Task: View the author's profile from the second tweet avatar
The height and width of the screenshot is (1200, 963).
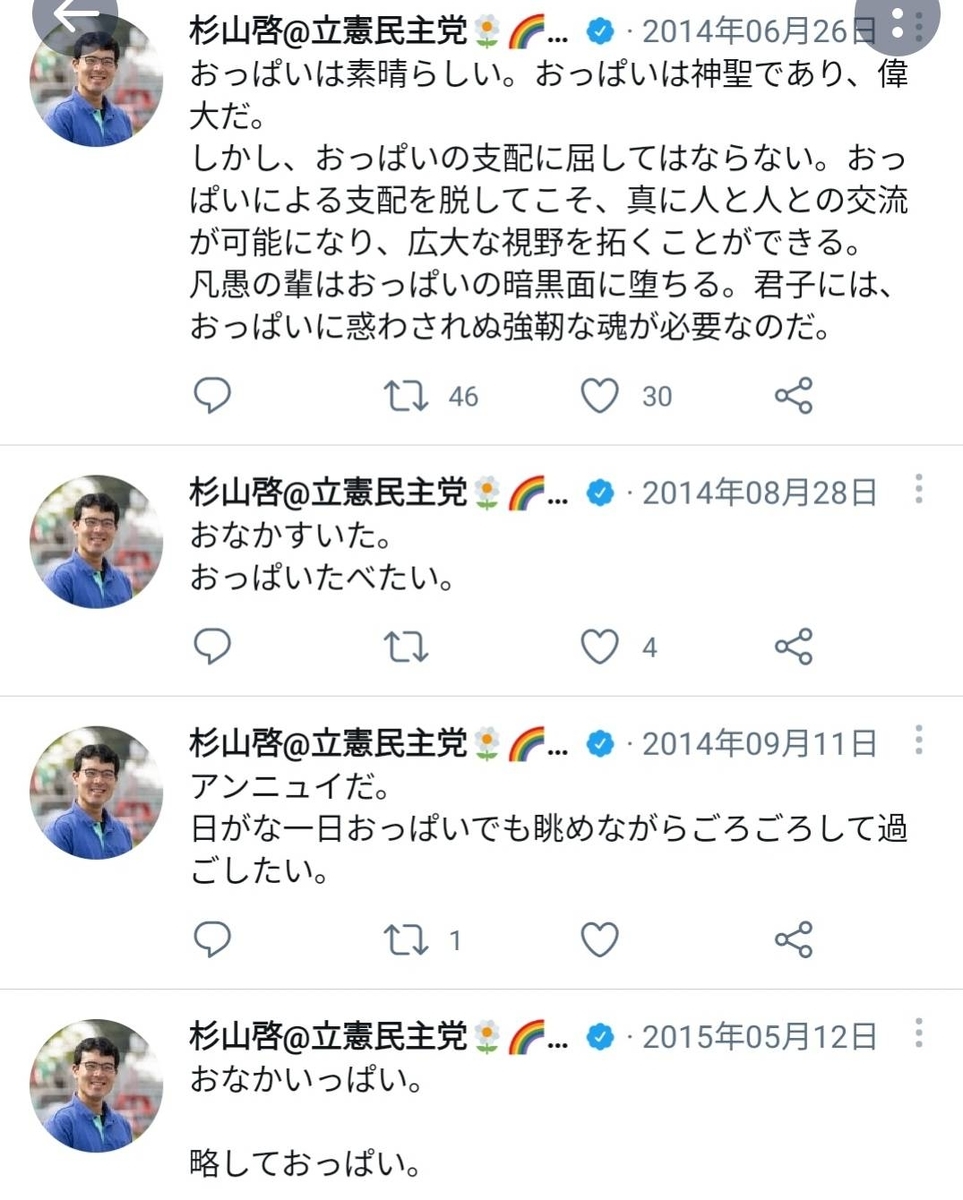Action: coord(95,540)
